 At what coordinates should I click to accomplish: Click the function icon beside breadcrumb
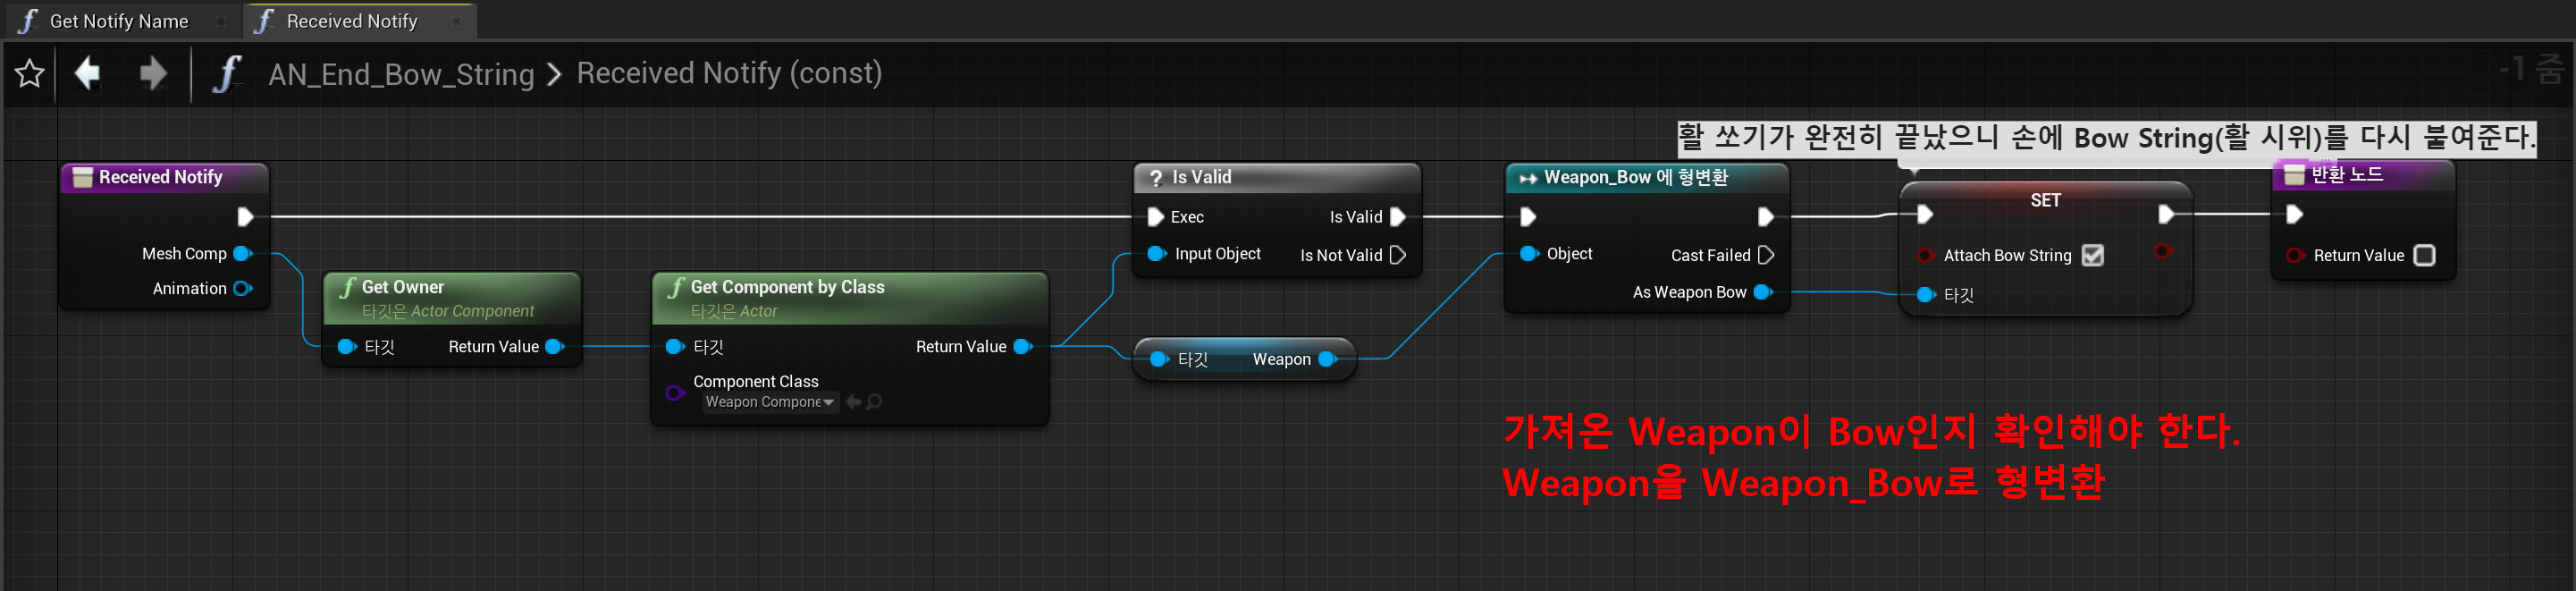(228, 74)
